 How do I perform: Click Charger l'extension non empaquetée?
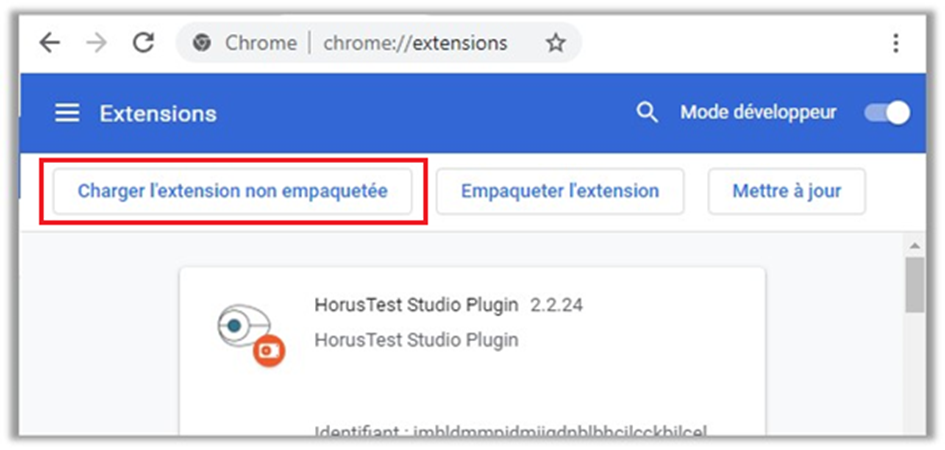pos(232,191)
